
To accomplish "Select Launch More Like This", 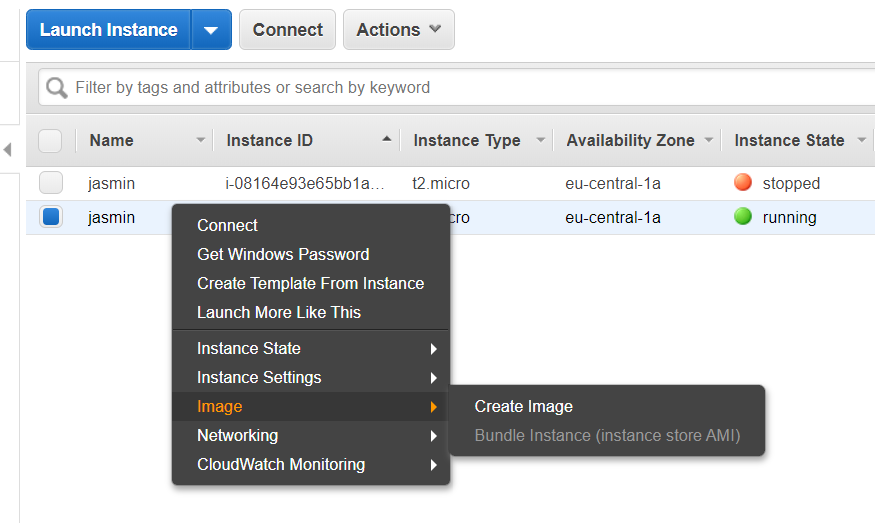I will tap(279, 312).
